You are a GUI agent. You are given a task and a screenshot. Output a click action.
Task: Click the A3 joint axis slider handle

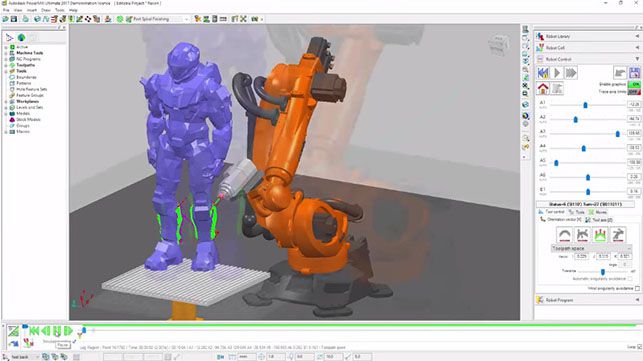pyautogui.click(x=618, y=134)
